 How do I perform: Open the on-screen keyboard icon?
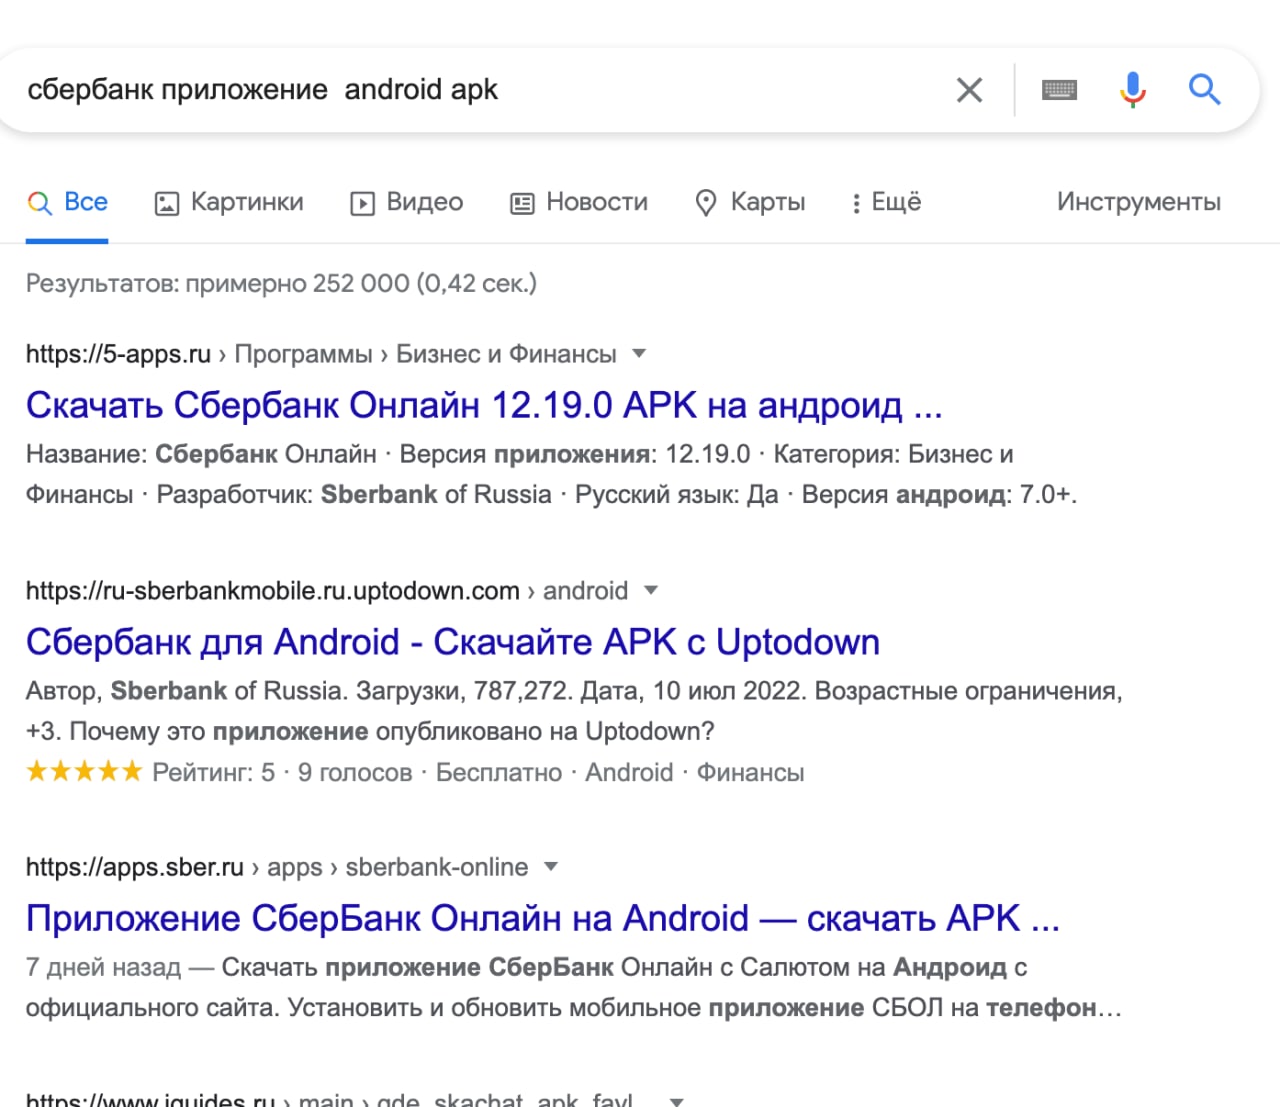pyautogui.click(x=1059, y=90)
